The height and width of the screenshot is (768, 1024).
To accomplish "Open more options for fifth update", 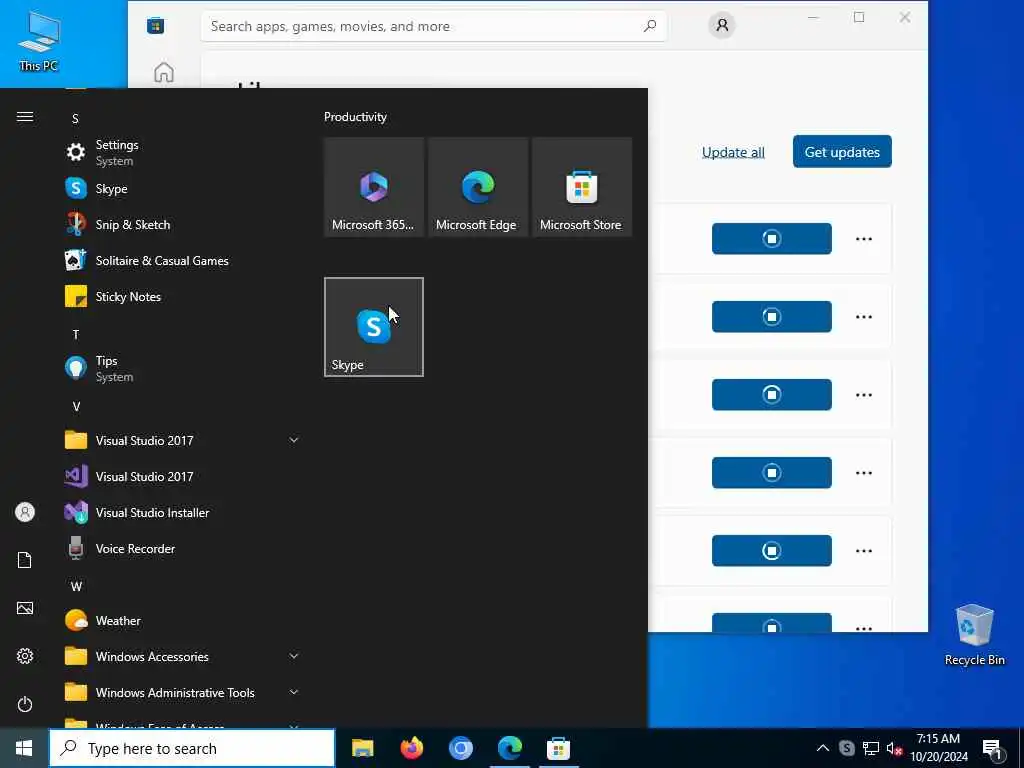I will [863, 551].
